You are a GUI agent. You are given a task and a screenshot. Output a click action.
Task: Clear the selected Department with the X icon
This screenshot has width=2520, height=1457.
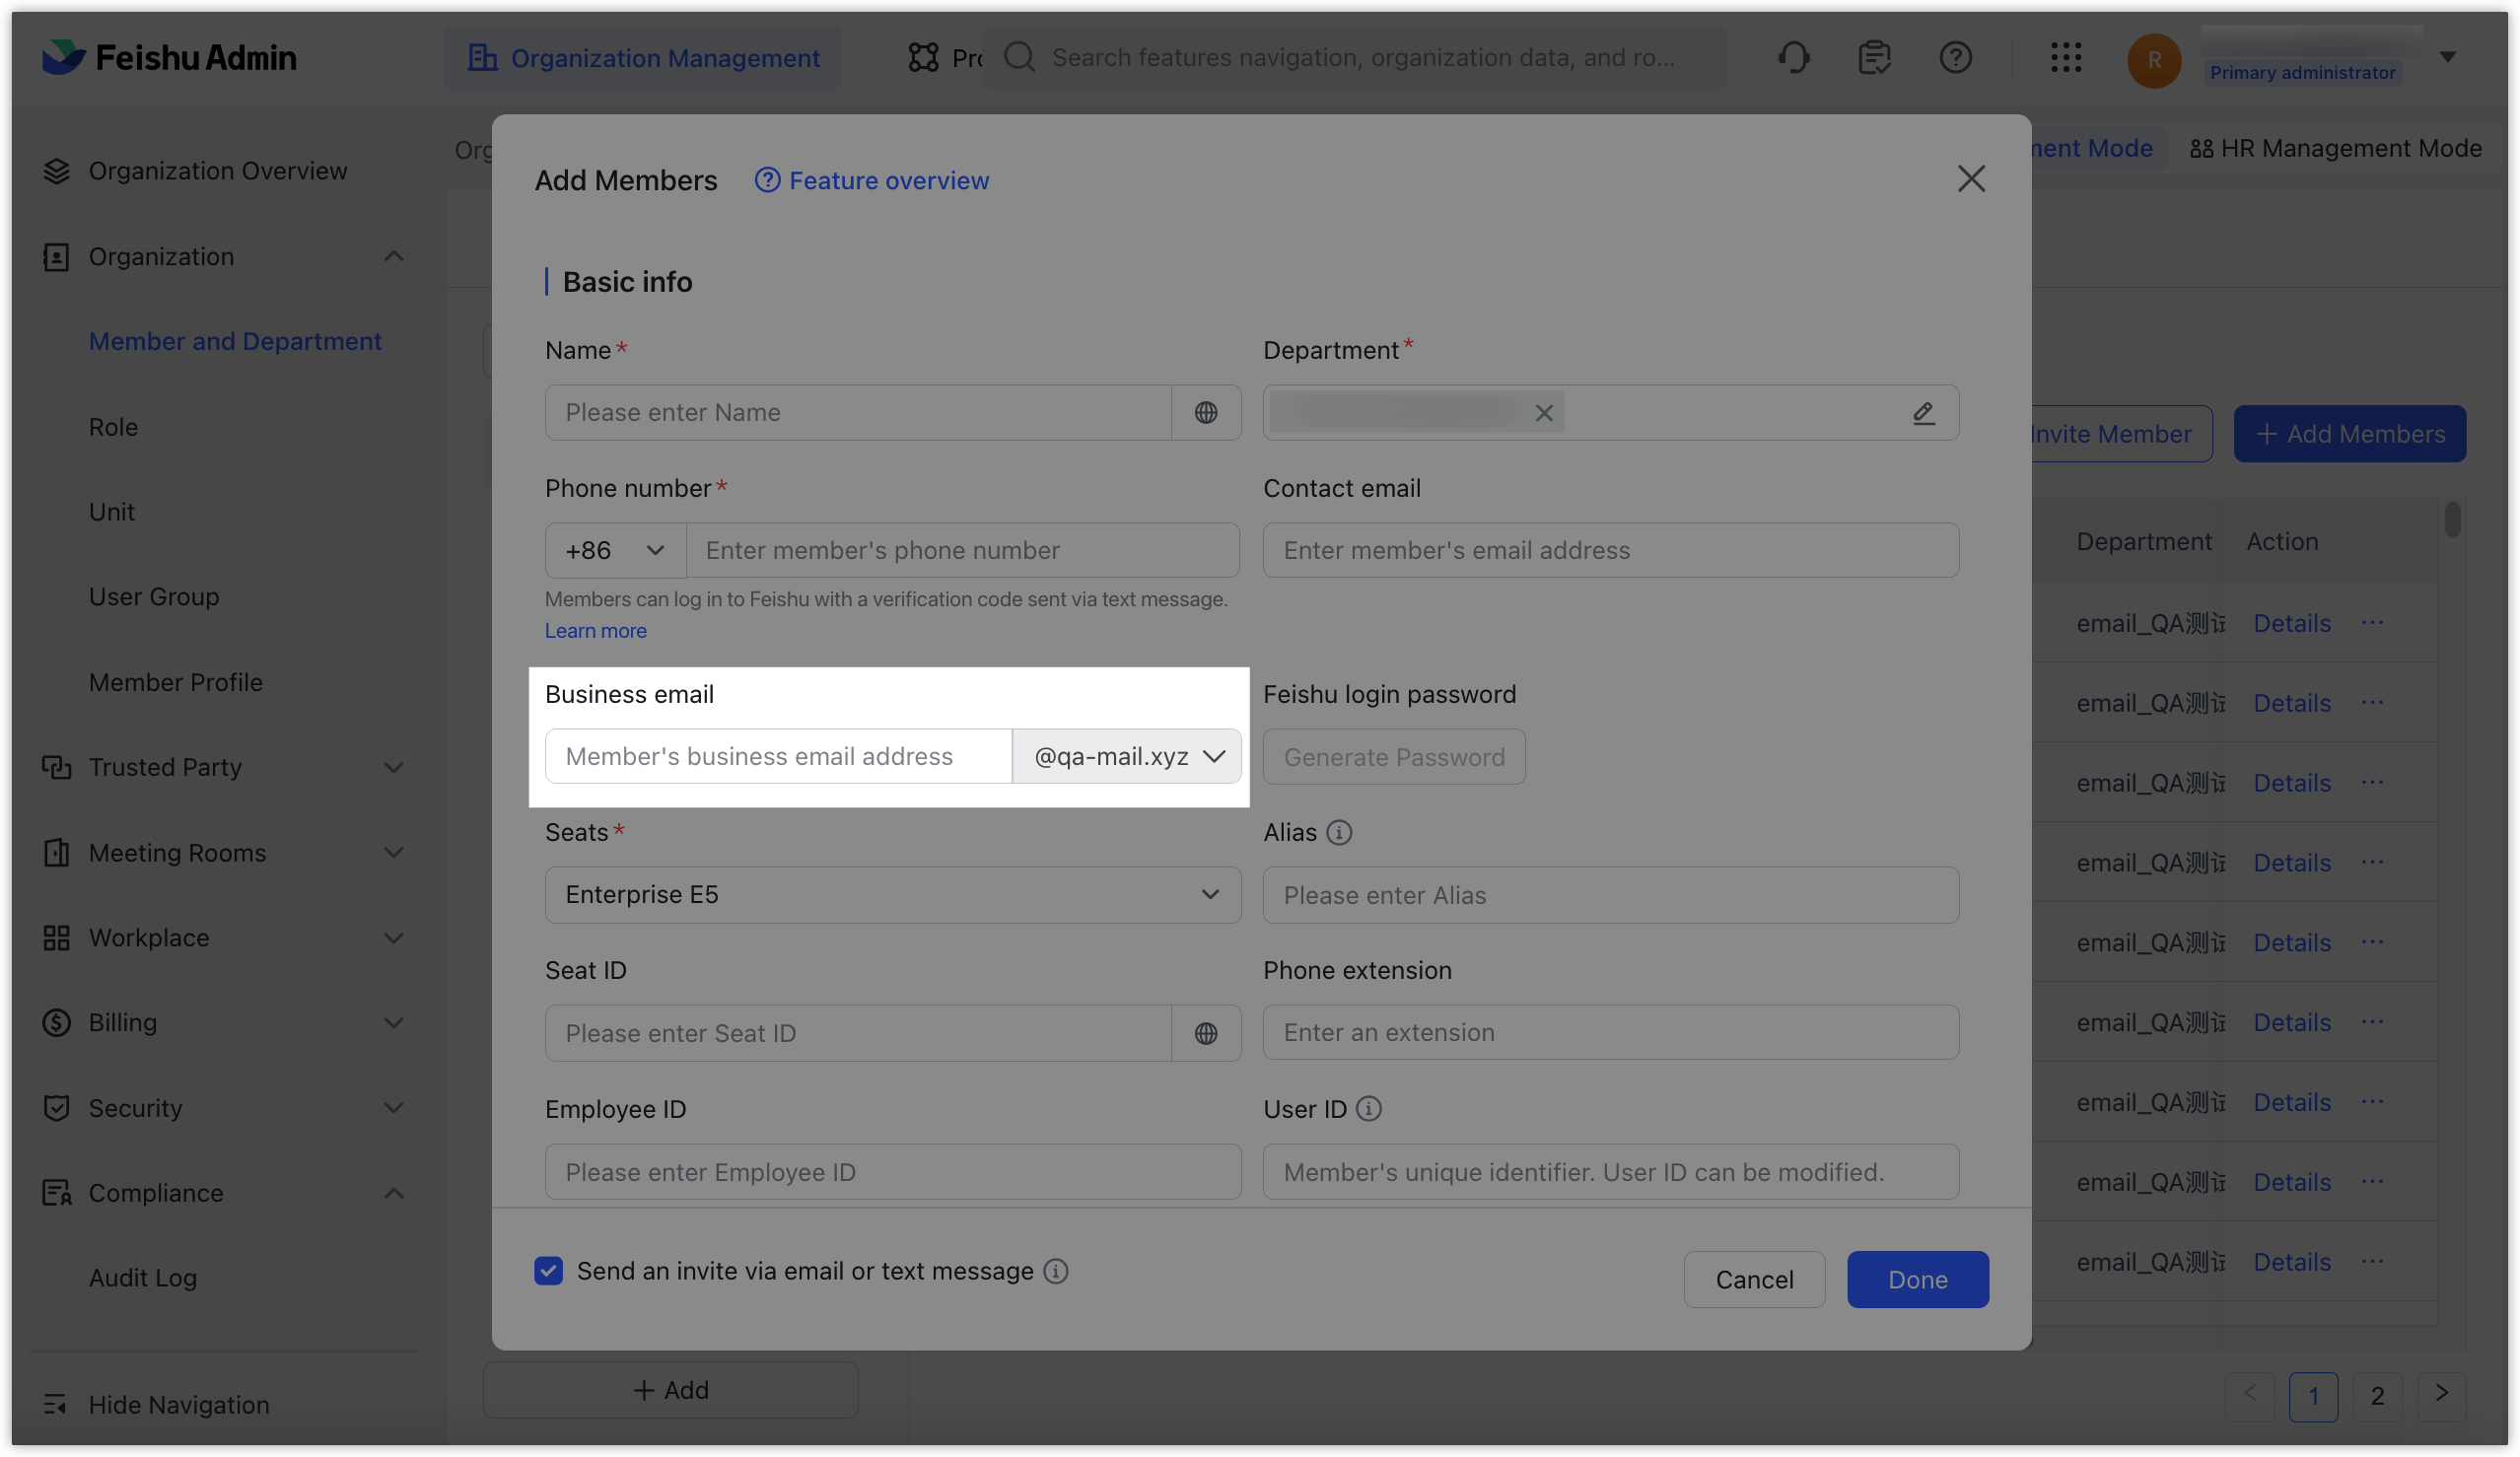1543,412
